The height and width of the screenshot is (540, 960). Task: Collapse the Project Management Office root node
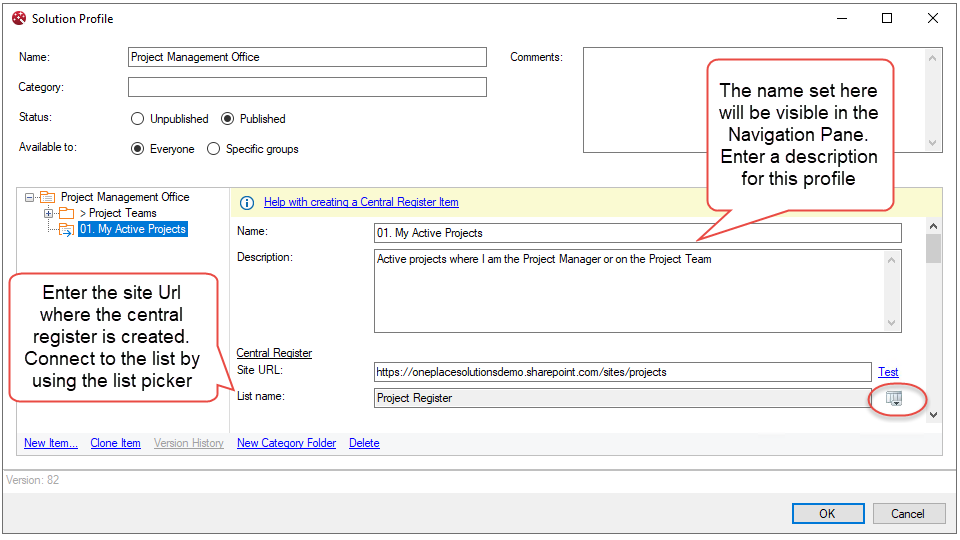[30, 198]
